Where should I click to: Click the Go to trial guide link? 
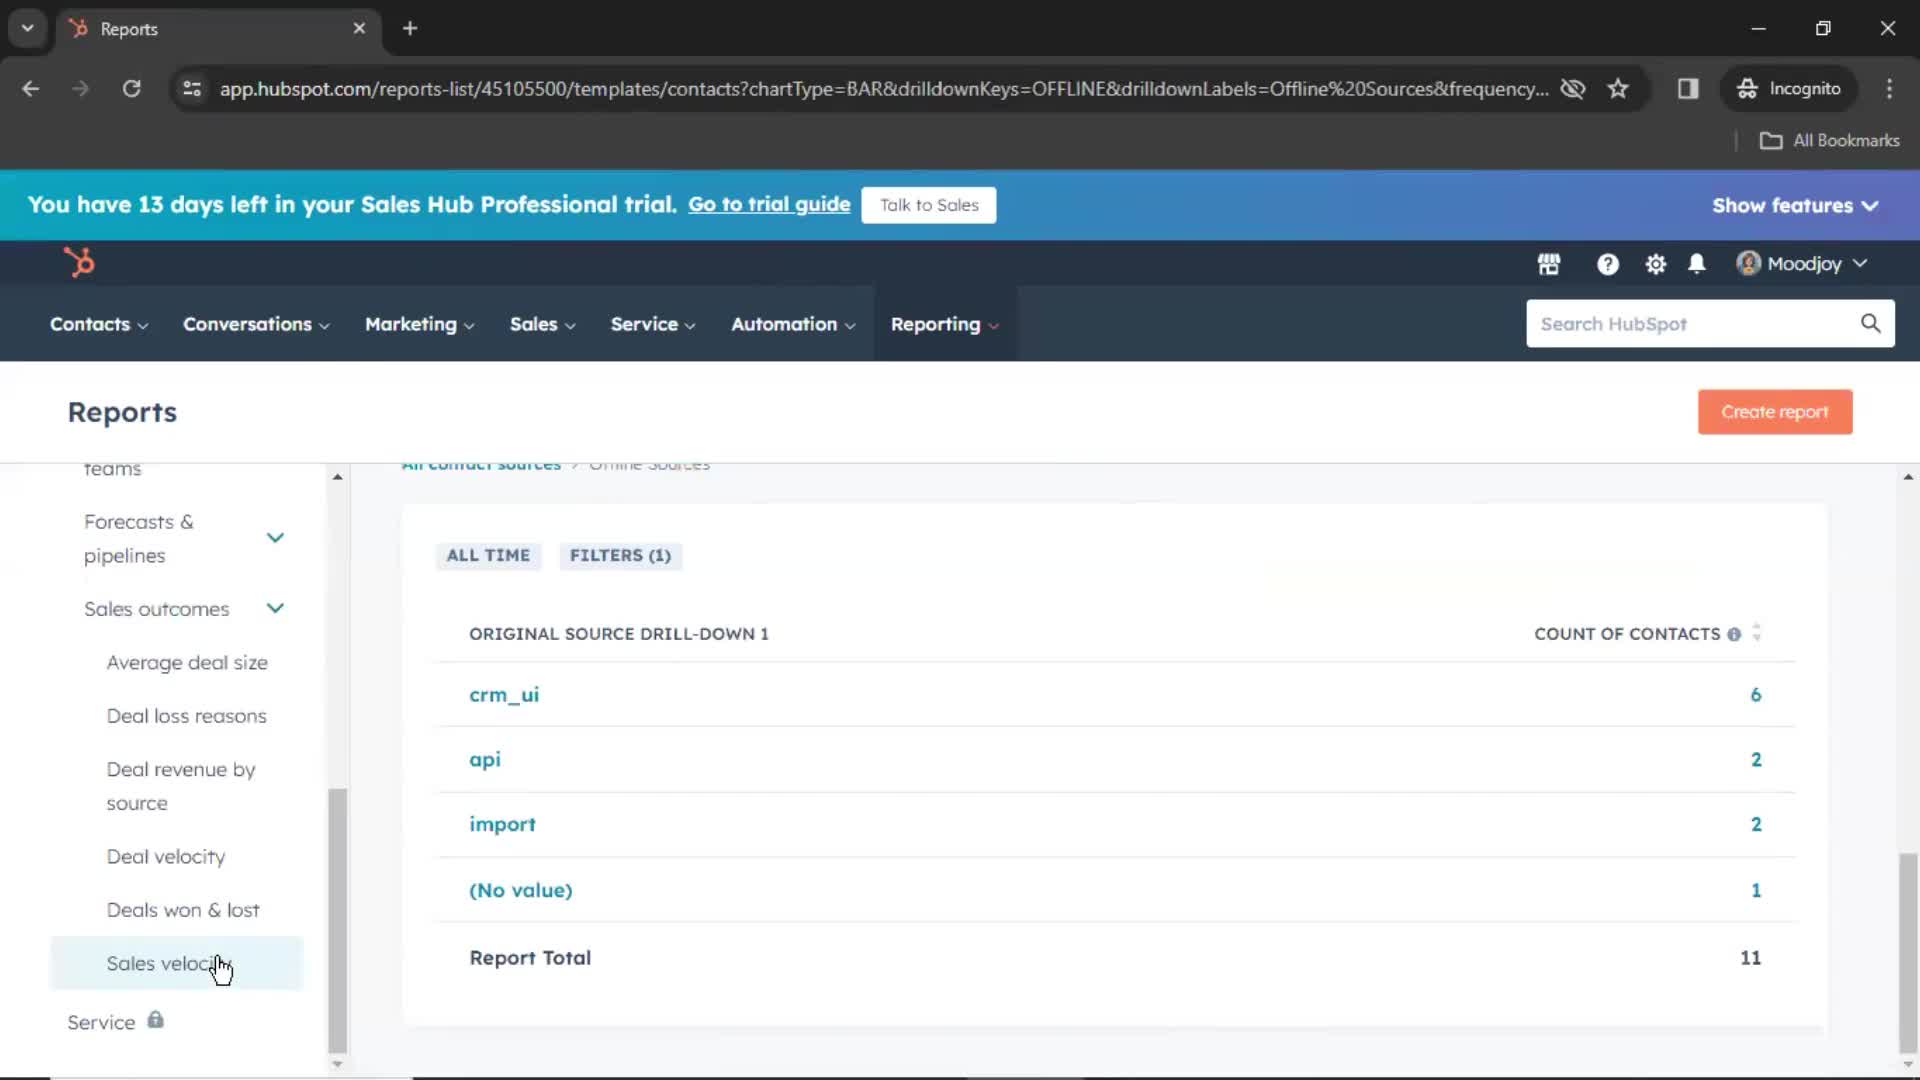[769, 204]
